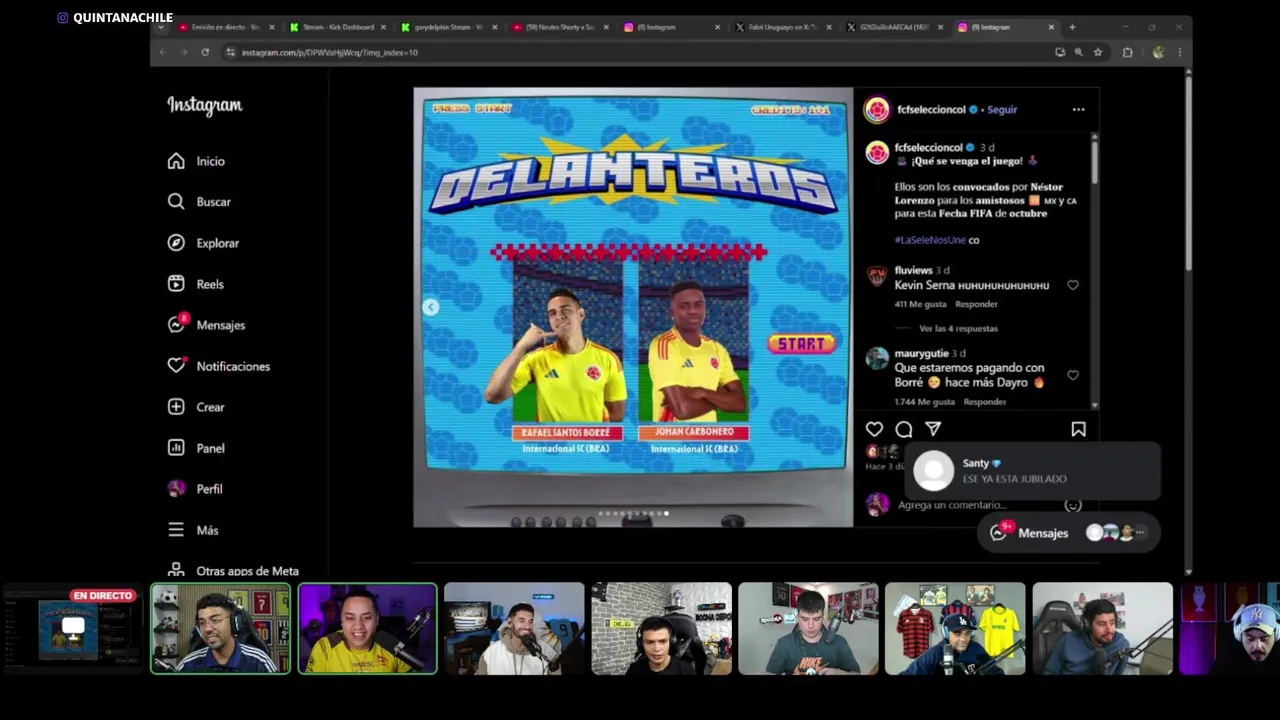This screenshot has height=720, width=1280.
Task: Open Reels from the sidebar
Action: pyautogui.click(x=196, y=284)
